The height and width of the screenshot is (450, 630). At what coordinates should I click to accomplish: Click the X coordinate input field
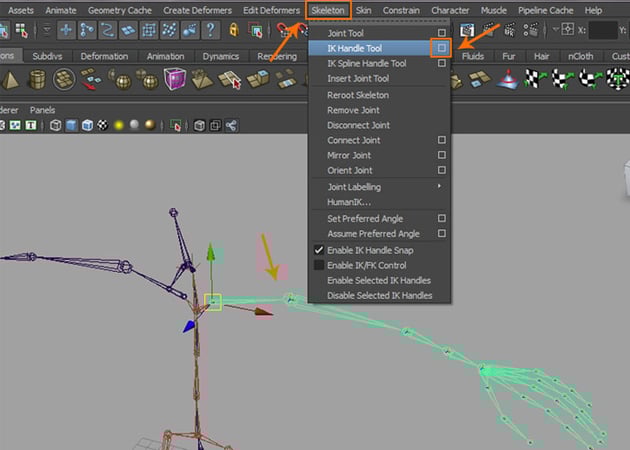click(x=602, y=31)
